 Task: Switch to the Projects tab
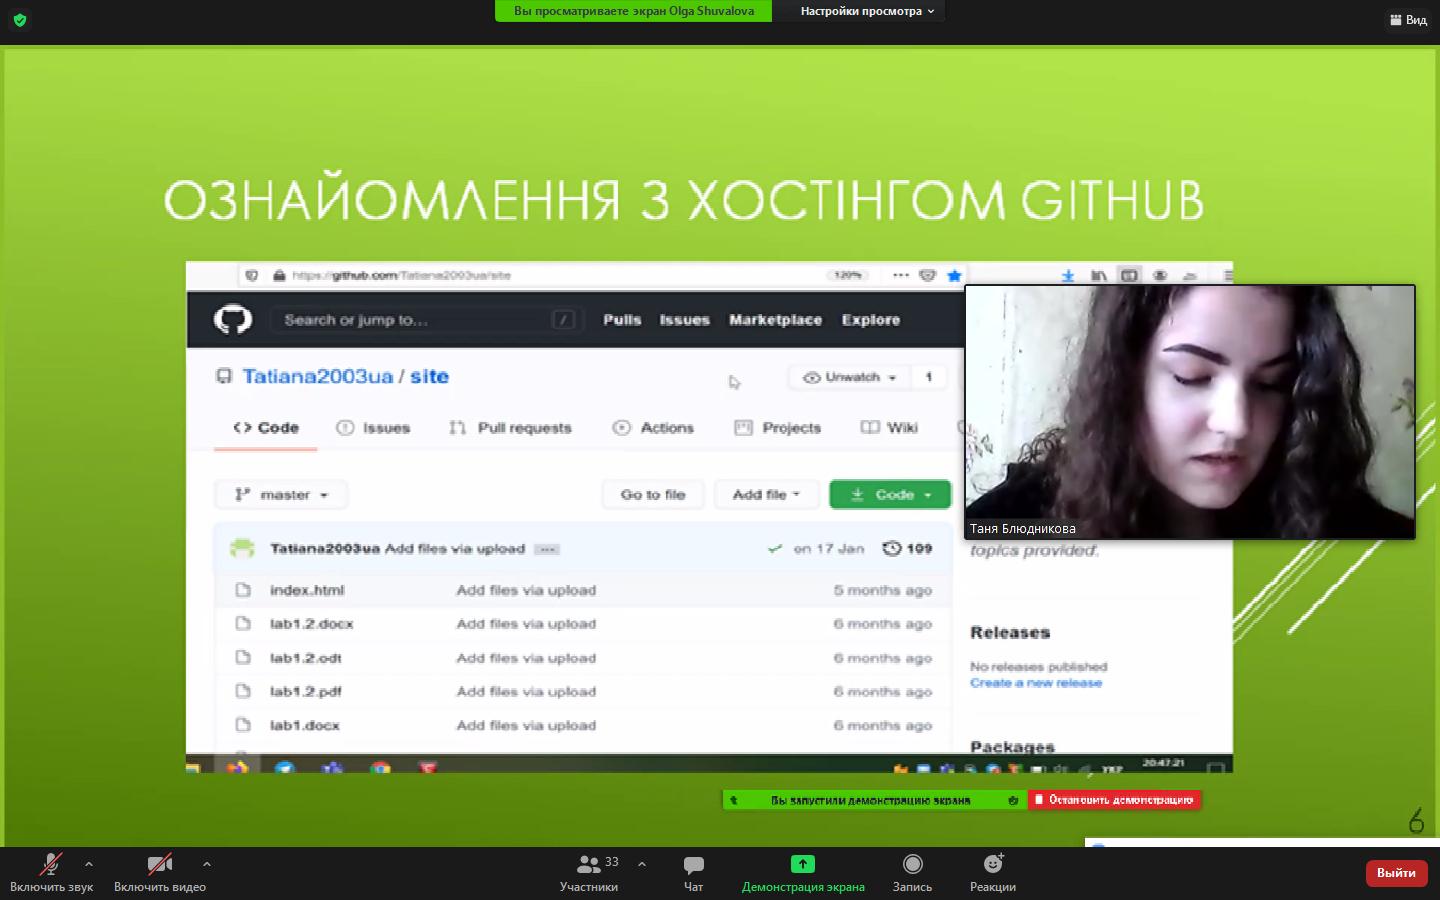[778, 428]
